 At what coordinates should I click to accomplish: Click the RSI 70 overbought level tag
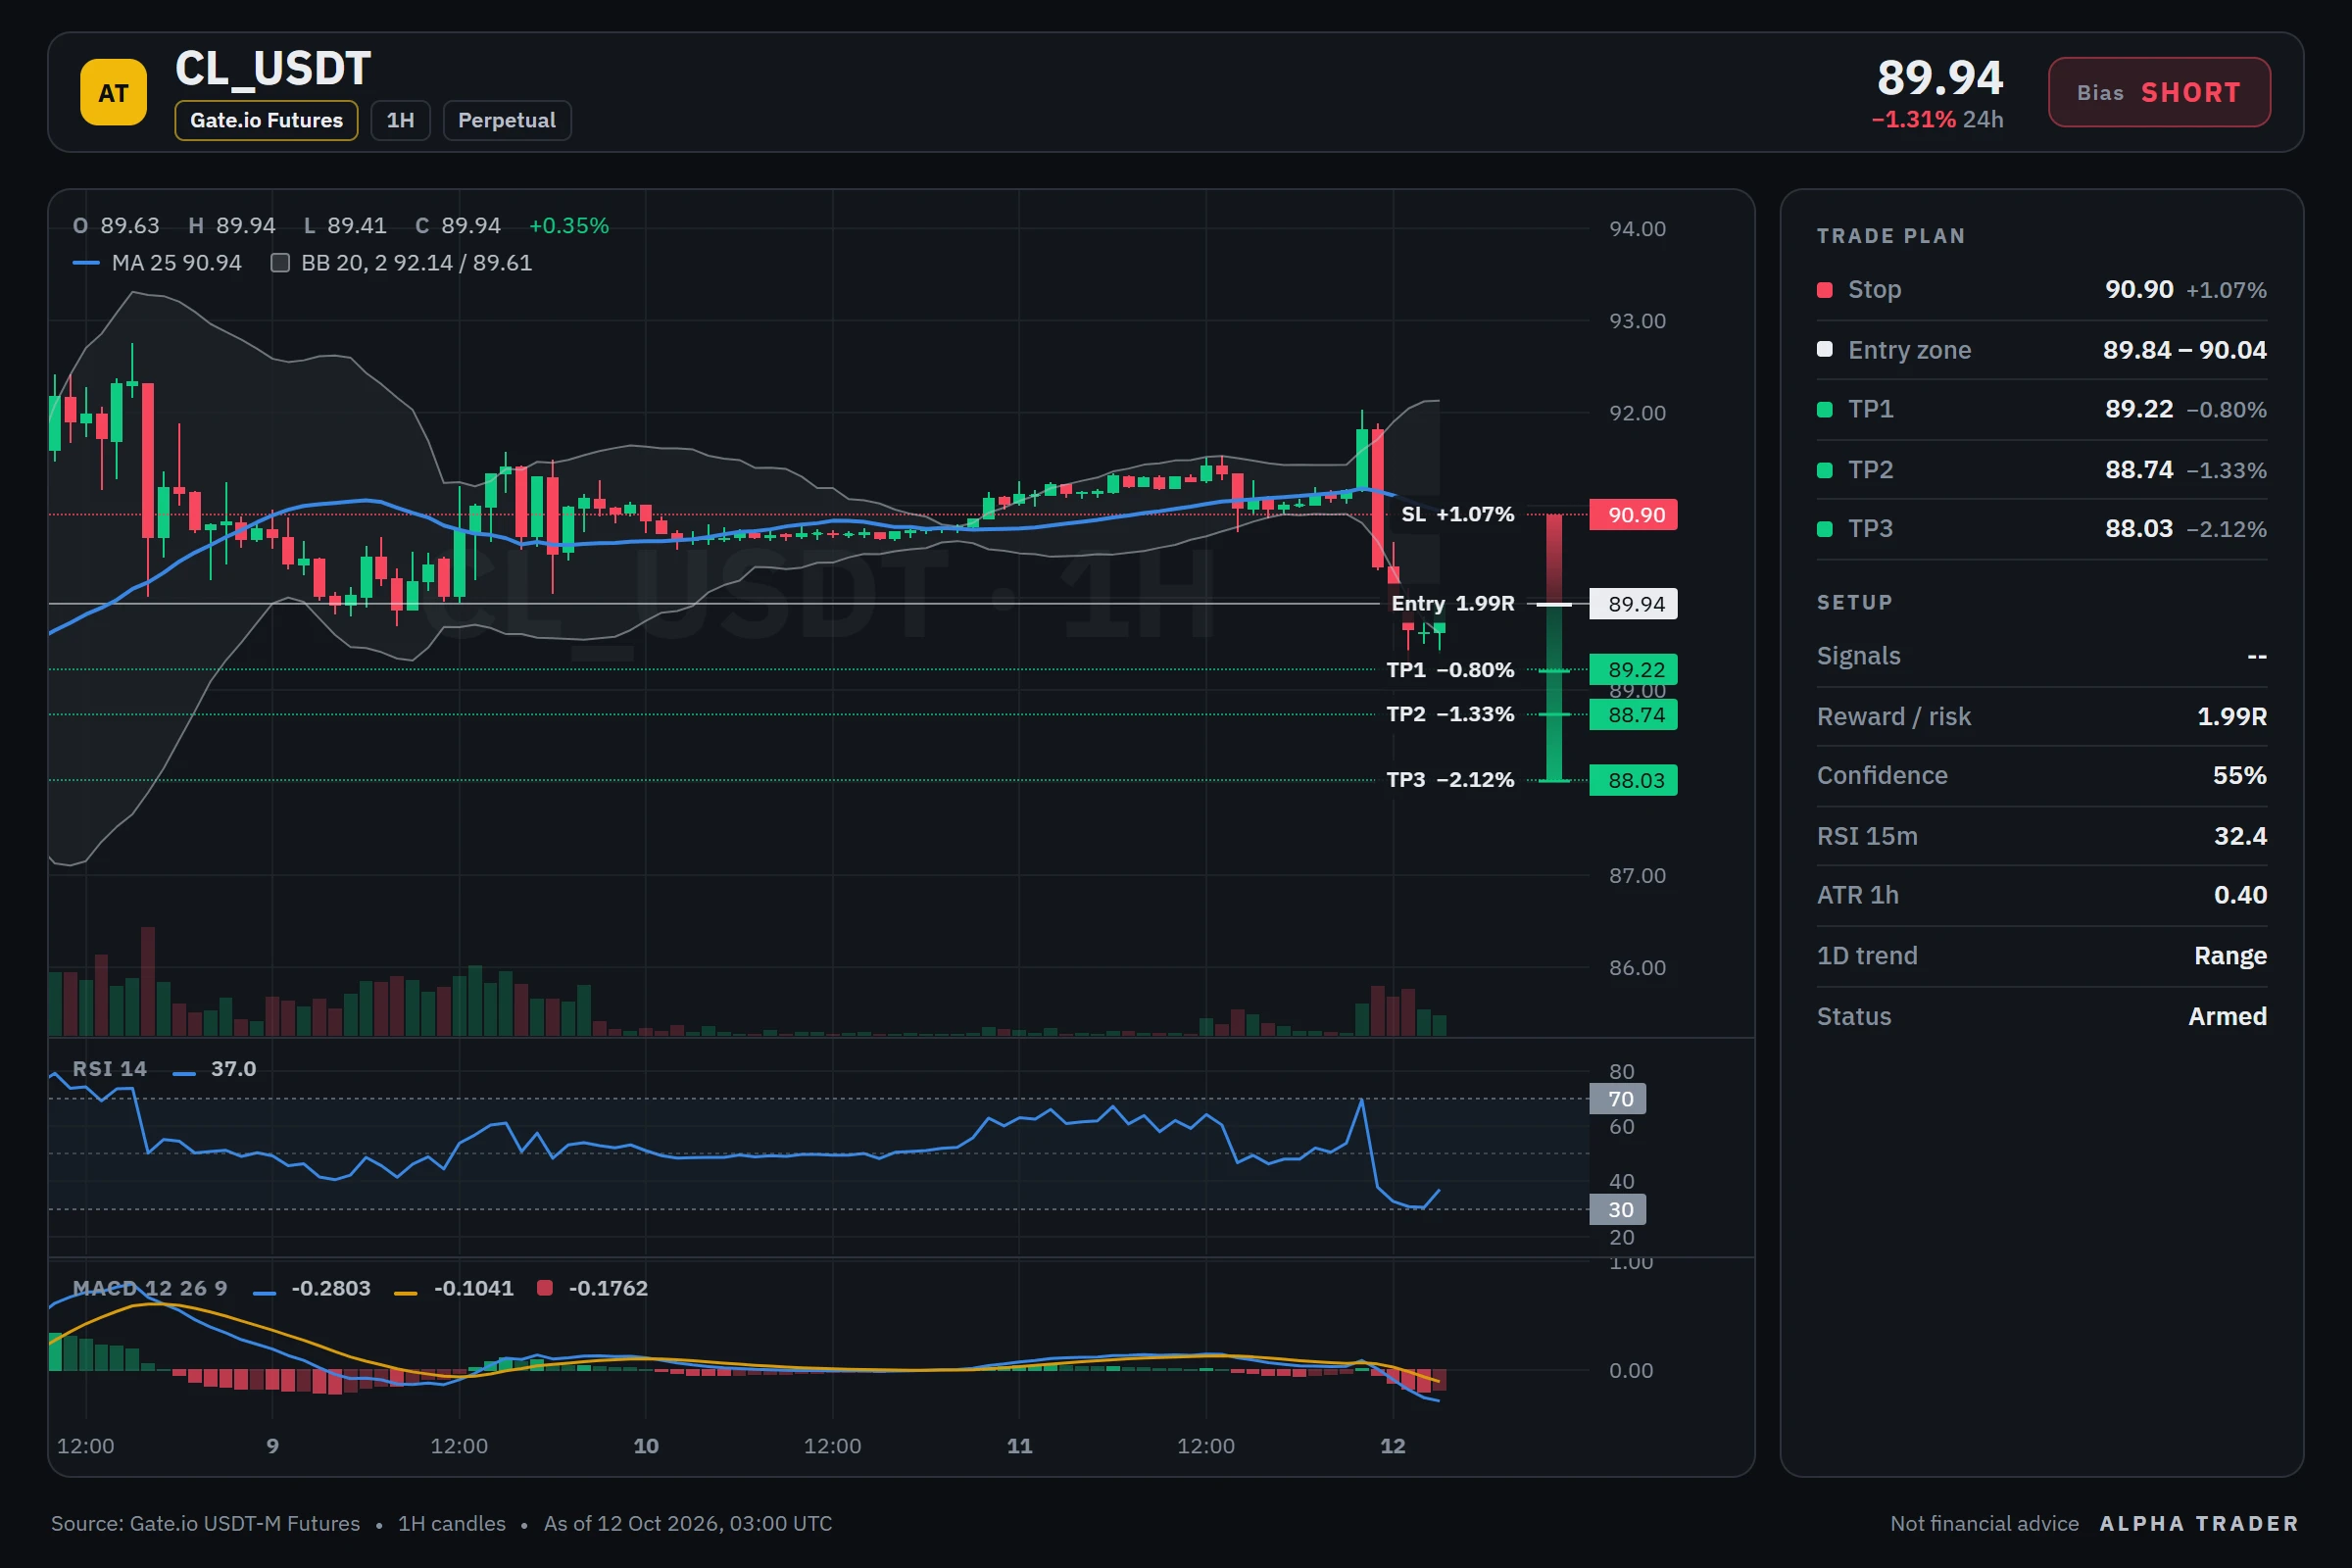point(1617,1099)
